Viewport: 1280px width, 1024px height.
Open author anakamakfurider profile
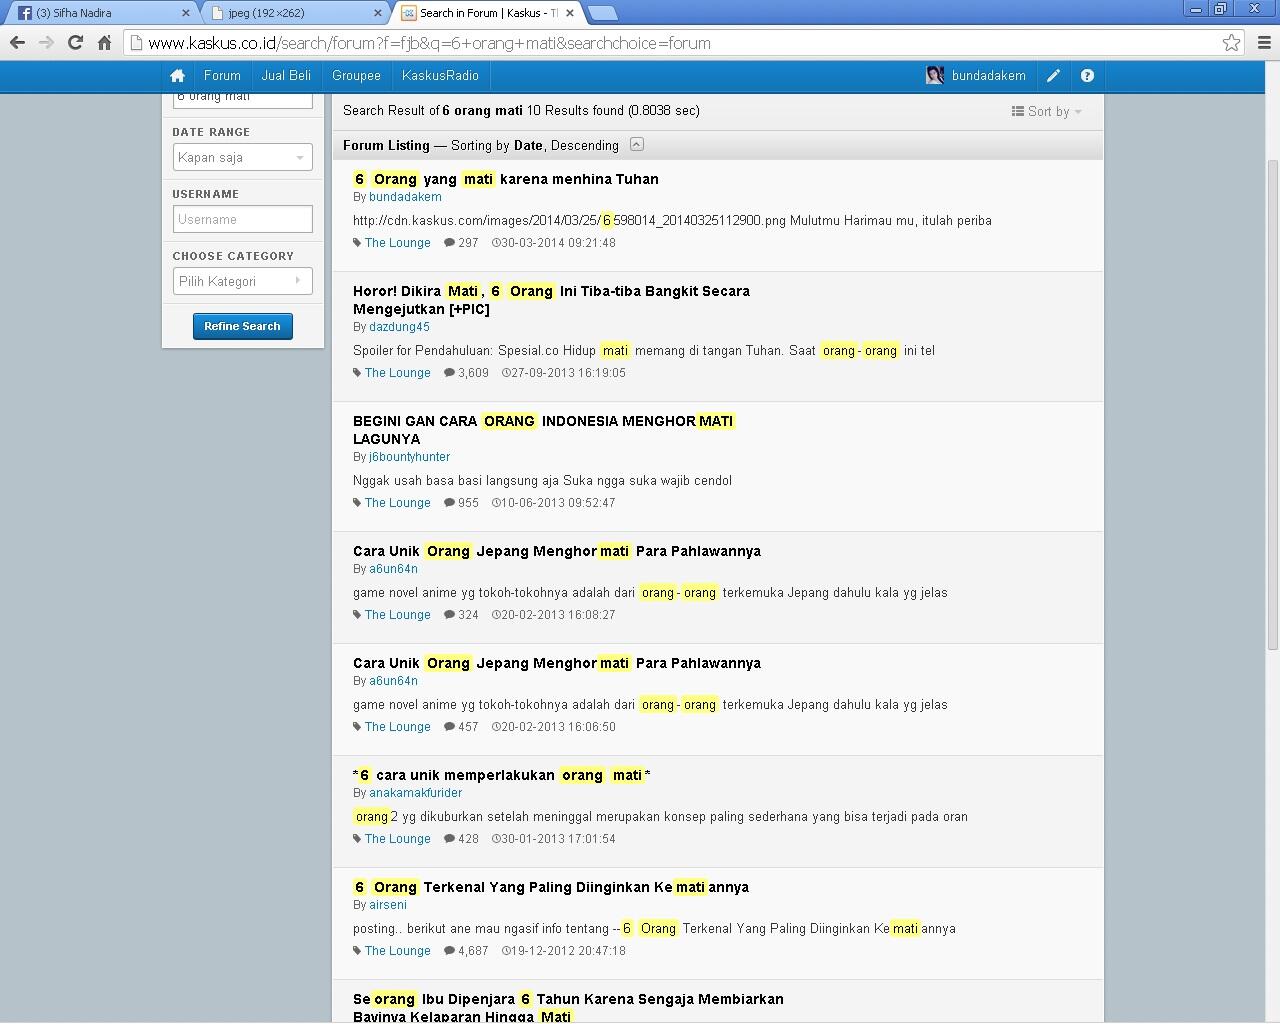coord(415,793)
